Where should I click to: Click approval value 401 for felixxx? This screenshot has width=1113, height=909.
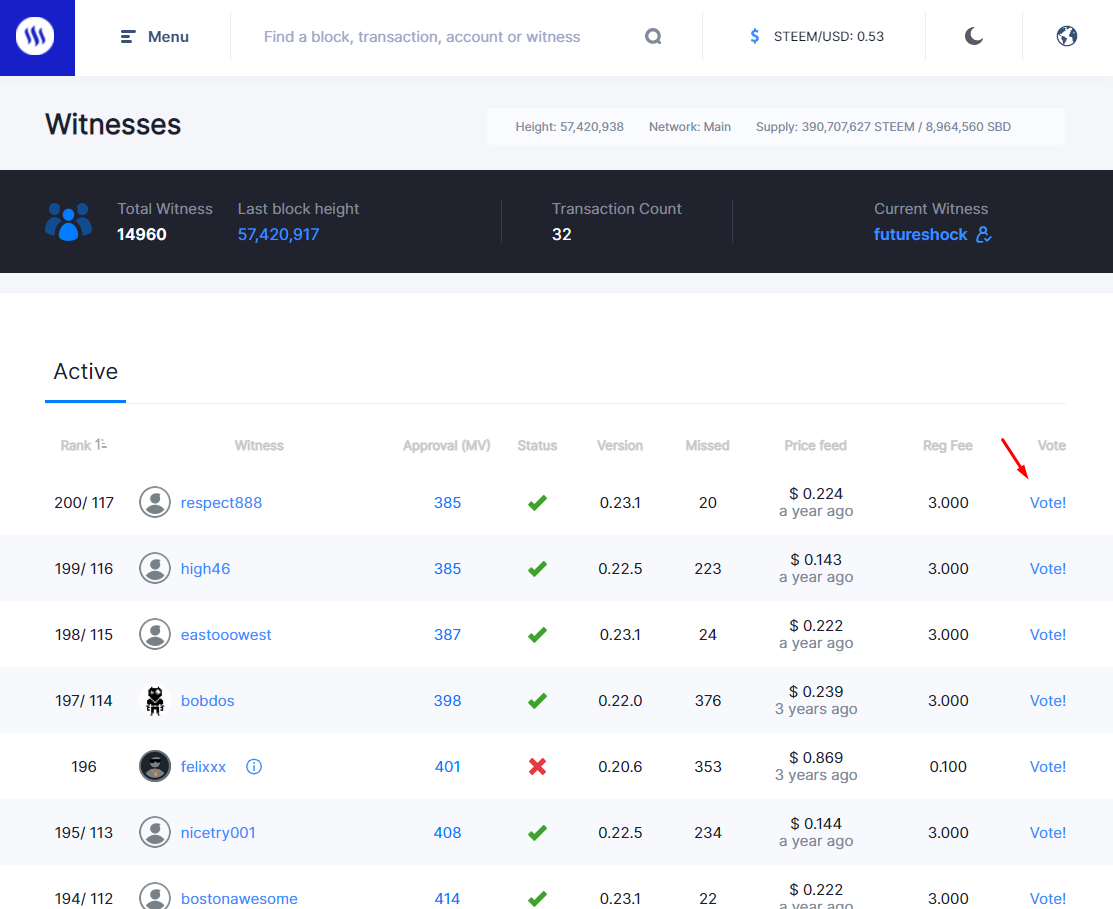[447, 766]
